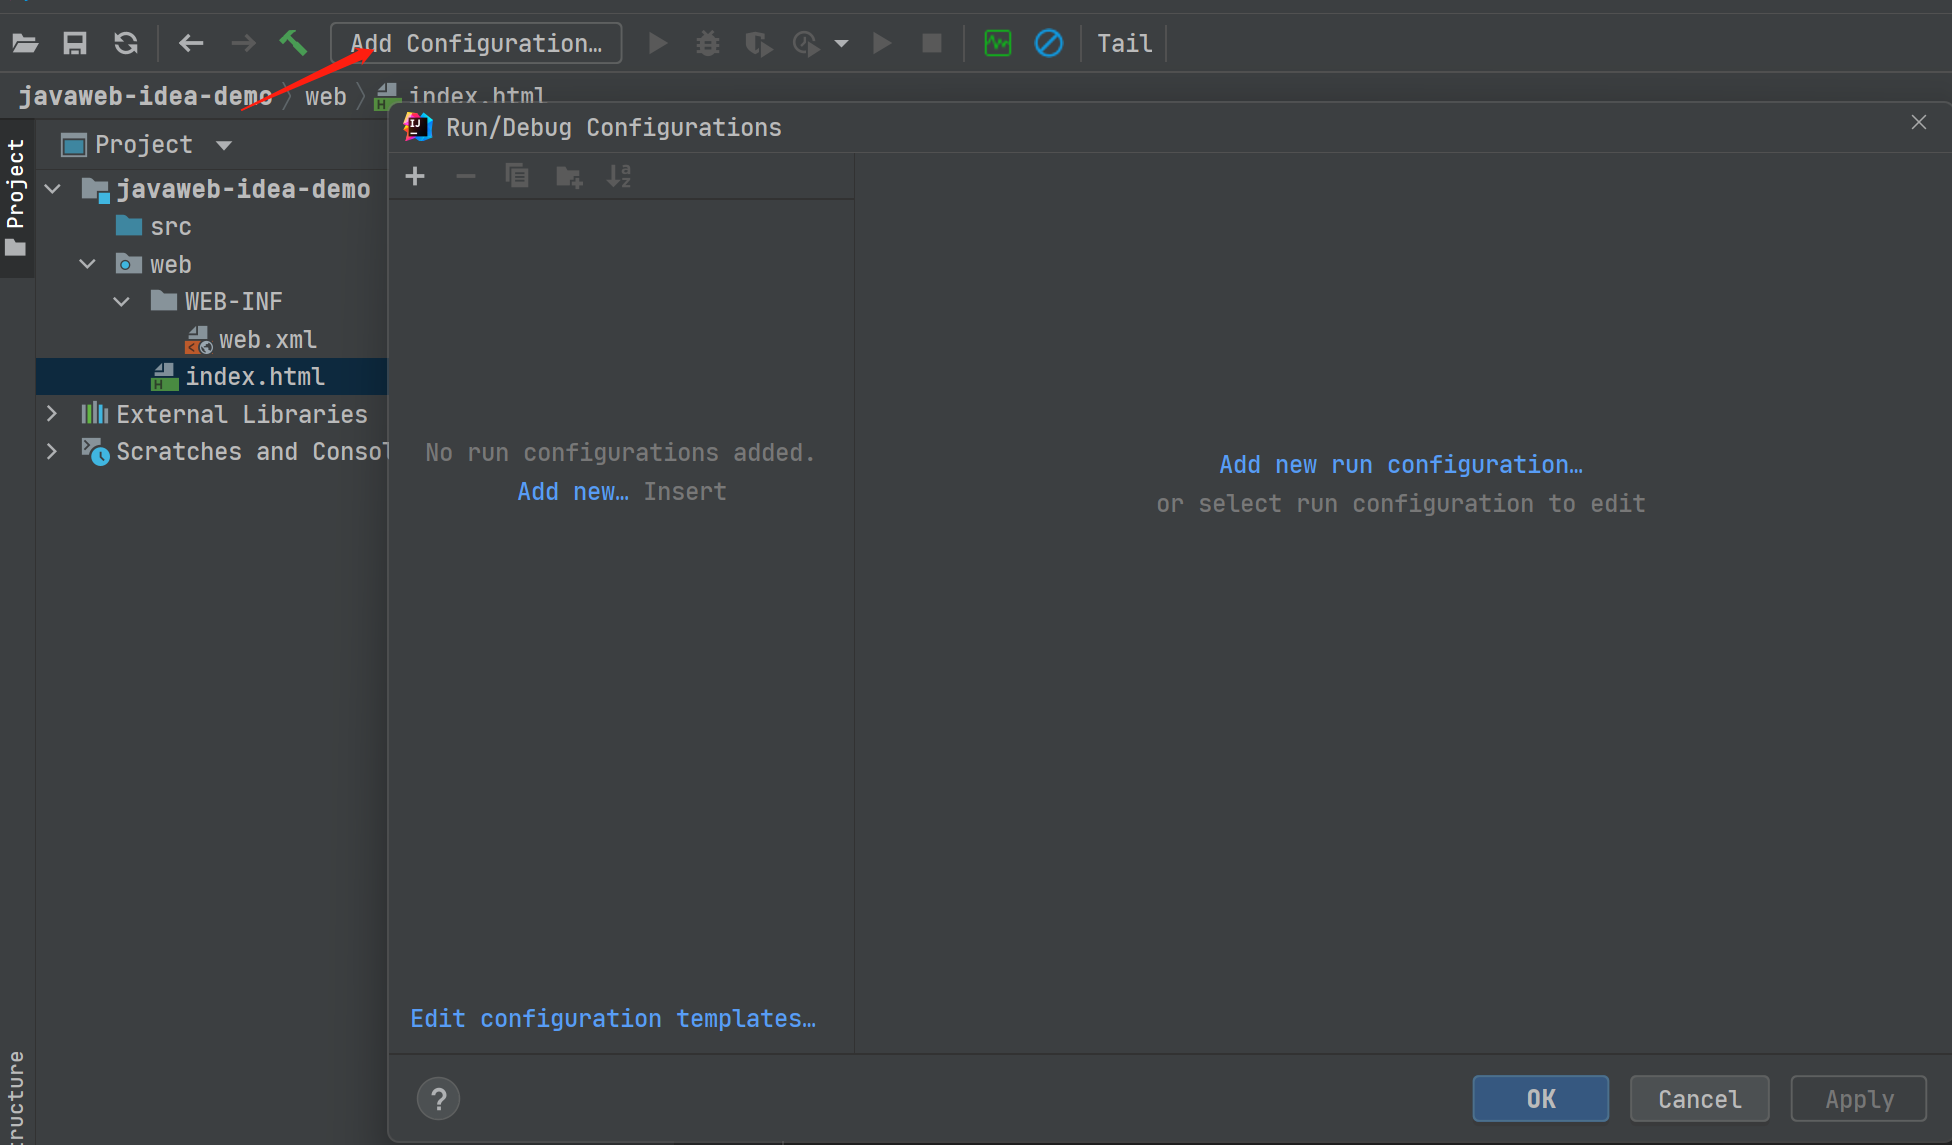Collapse the WEB-INF folder
The width and height of the screenshot is (1952, 1145).
(122, 302)
